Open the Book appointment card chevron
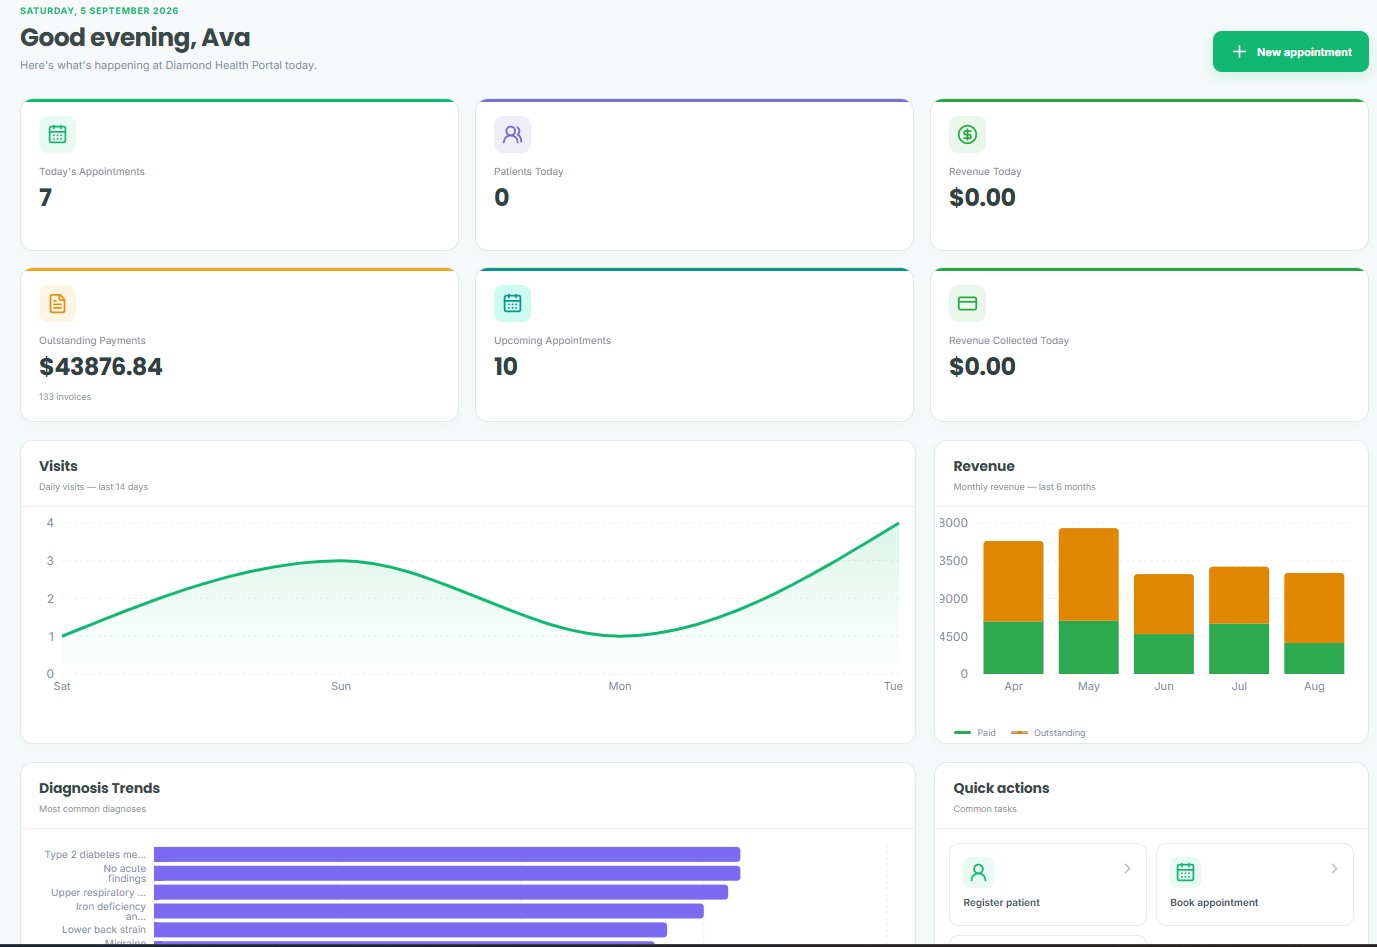 pyautogui.click(x=1334, y=869)
